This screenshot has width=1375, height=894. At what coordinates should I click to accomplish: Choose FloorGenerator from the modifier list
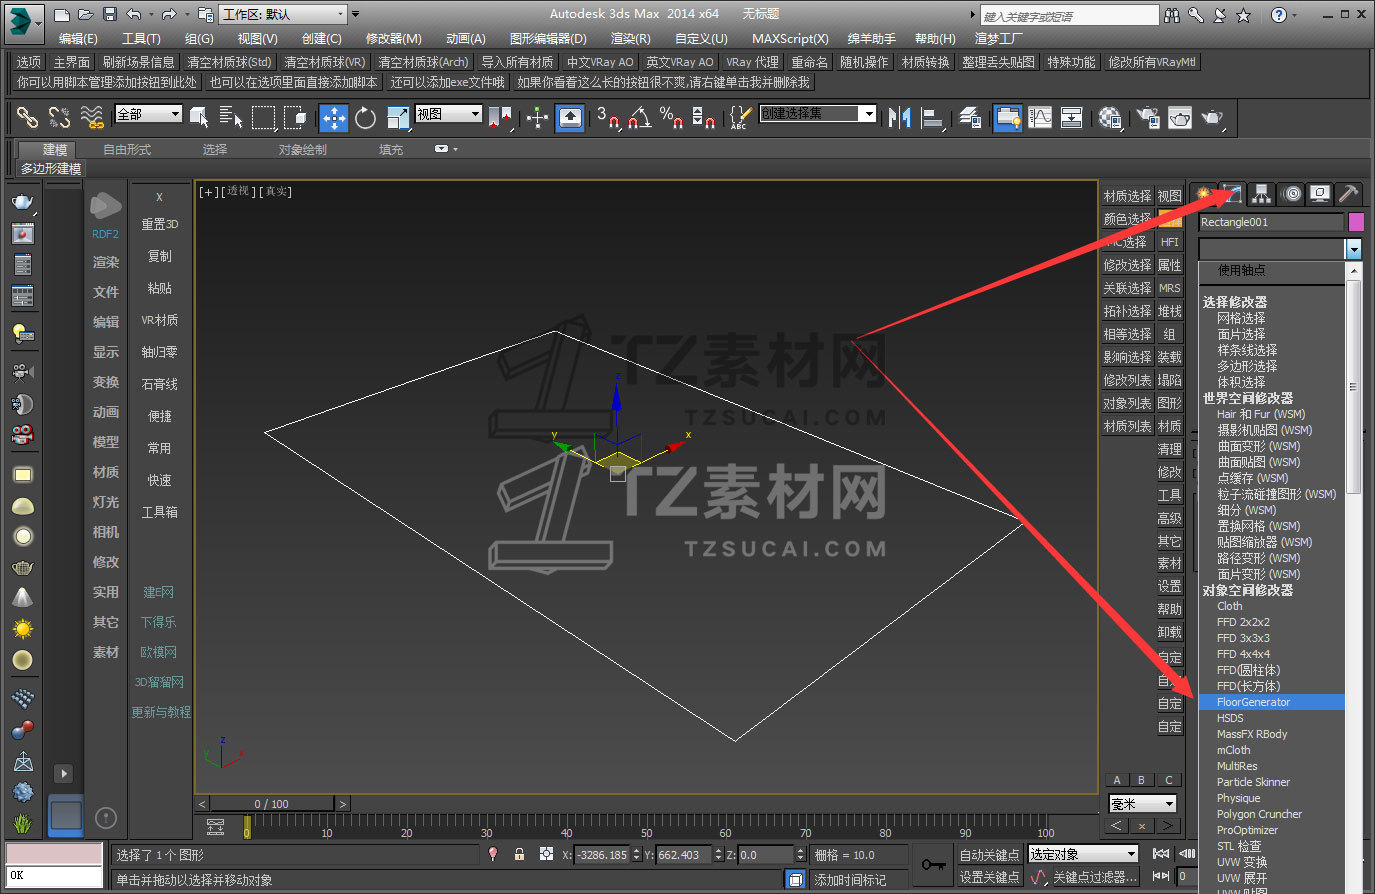tap(1253, 702)
